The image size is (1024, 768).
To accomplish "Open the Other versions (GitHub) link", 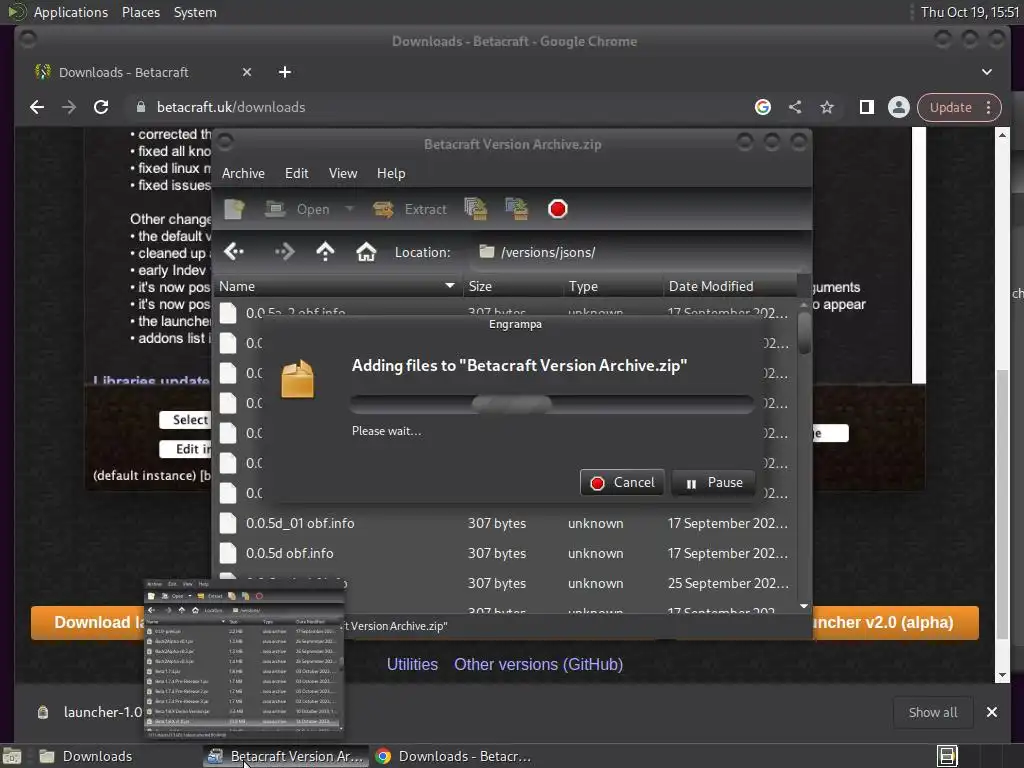I will 538,664.
